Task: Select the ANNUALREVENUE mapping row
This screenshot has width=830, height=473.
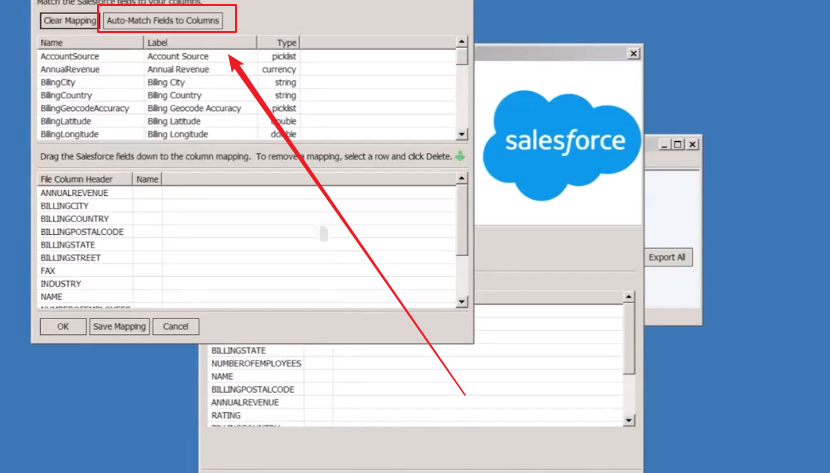Action: pyautogui.click(x=247, y=193)
